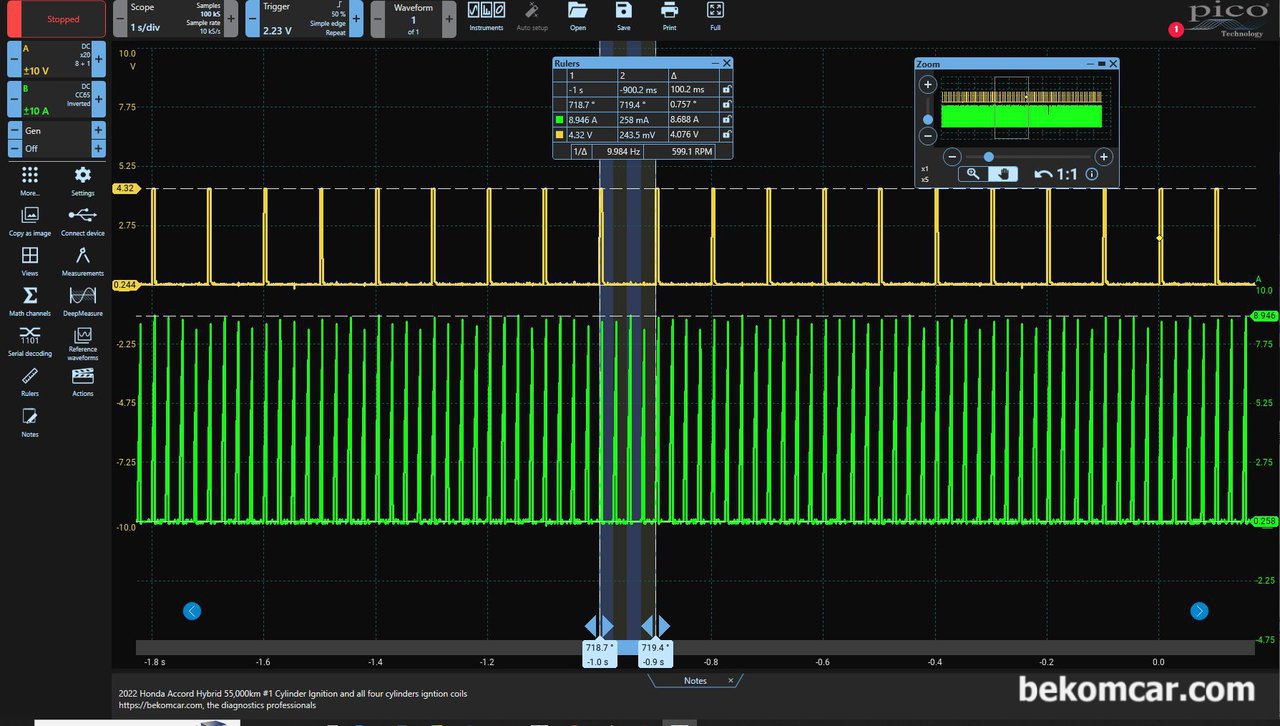The image size is (1280, 726).
Task: Pan the graph right with blue arrow
Action: 1199,611
